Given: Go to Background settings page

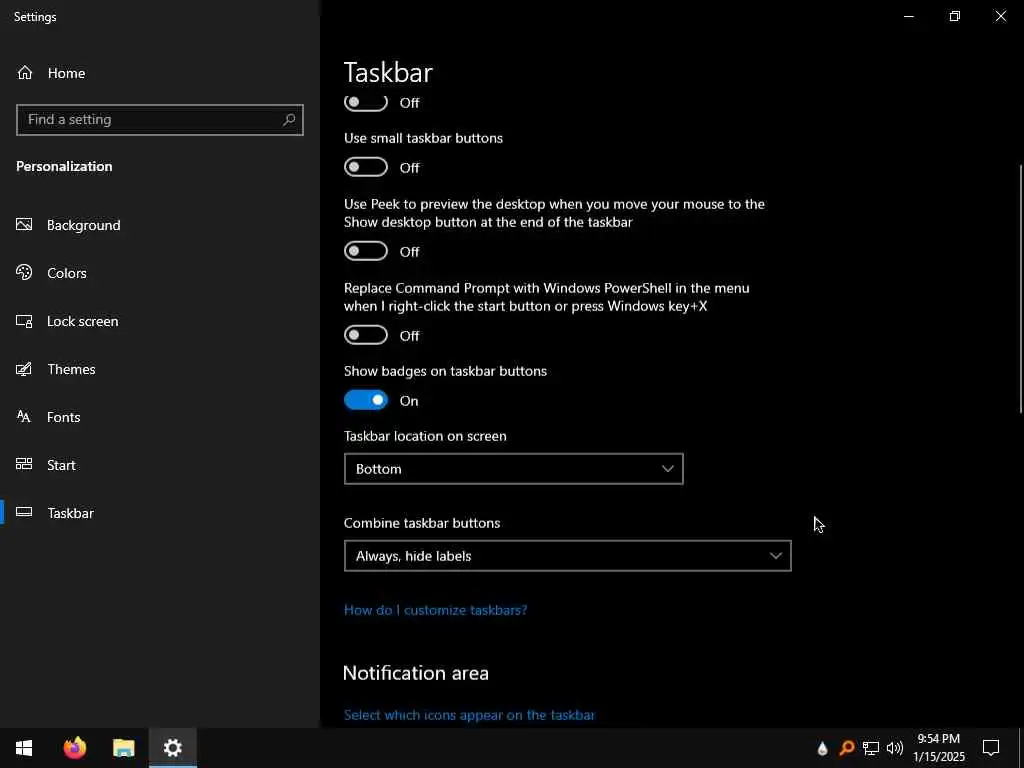Looking at the screenshot, I should coord(159,225).
